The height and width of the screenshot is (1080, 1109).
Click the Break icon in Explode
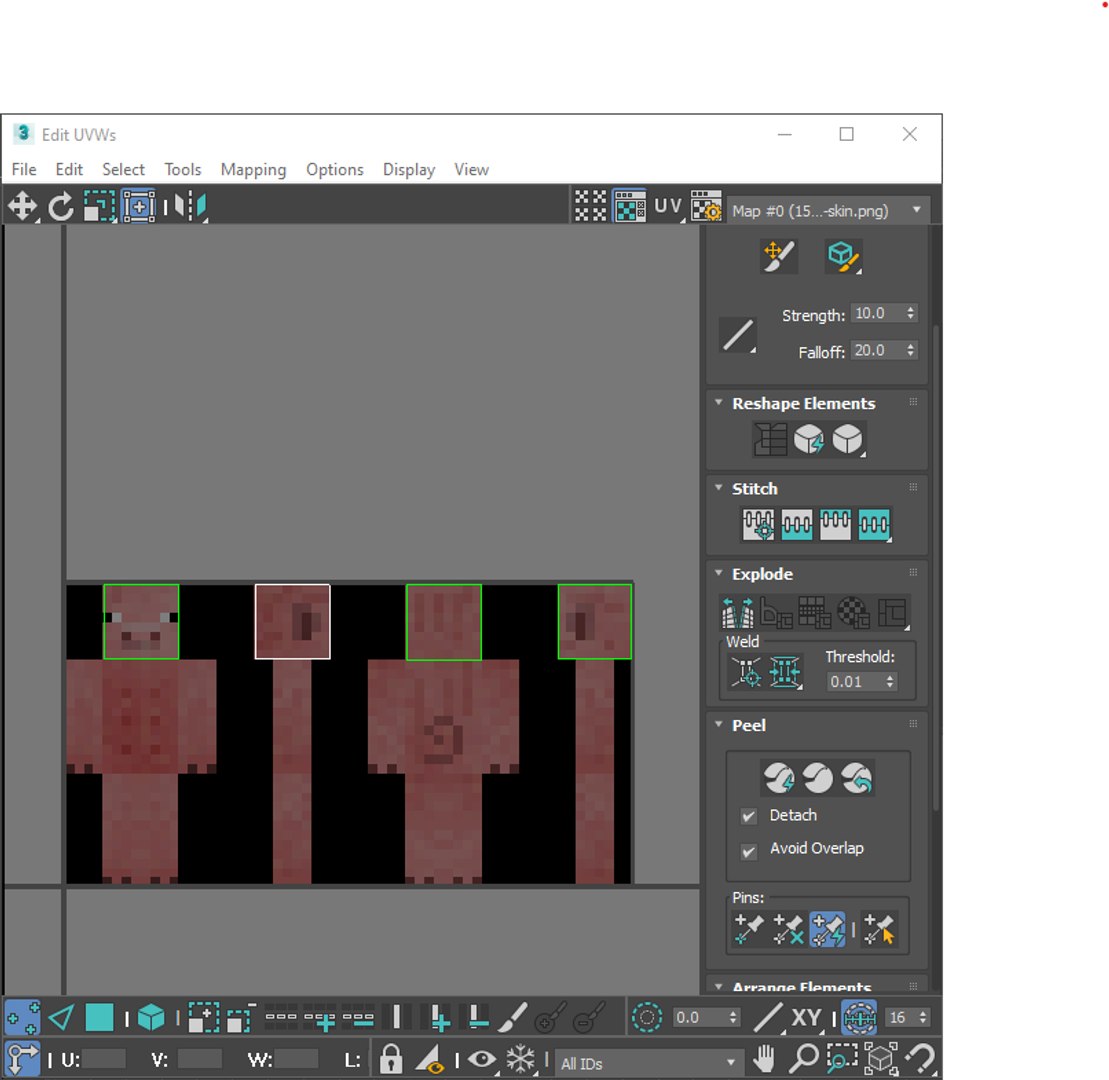(738, 612)
